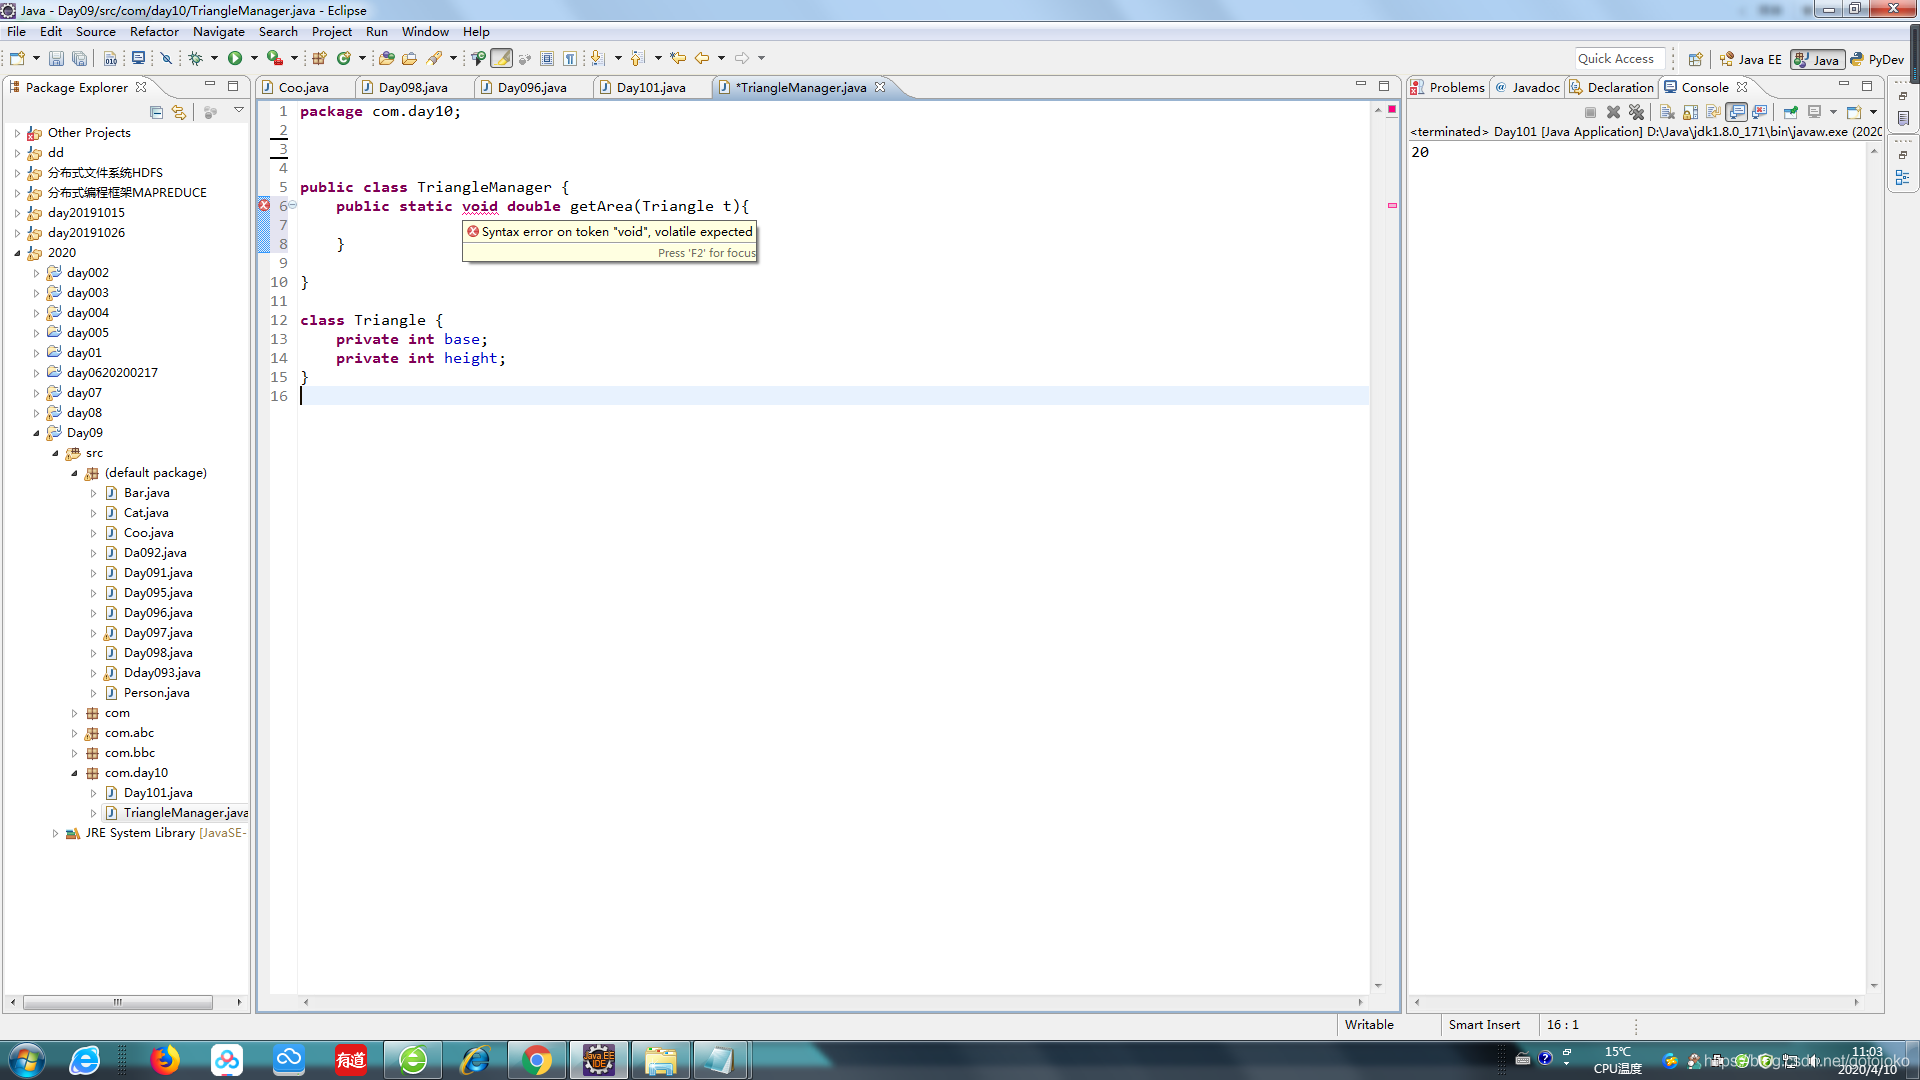Toggle Link with Editor in Package Explorer
The image size is (1920, 1080).
coord(178,112)
